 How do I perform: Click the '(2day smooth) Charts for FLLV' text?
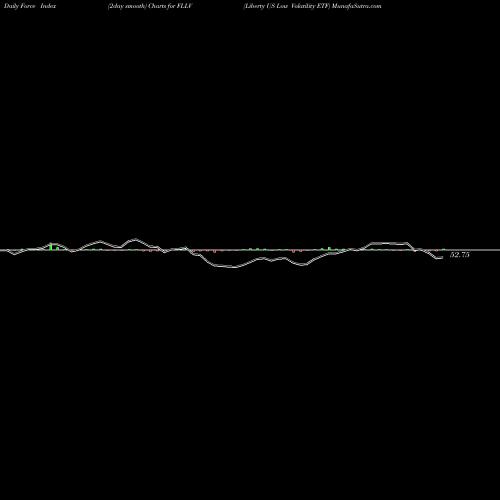[150, 6]
